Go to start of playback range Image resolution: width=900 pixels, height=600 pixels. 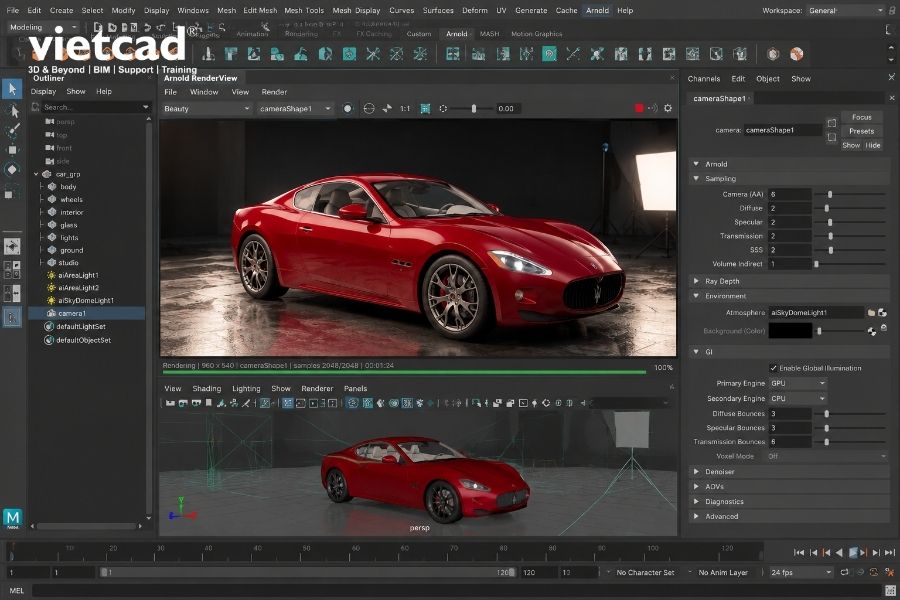point(798,552)
